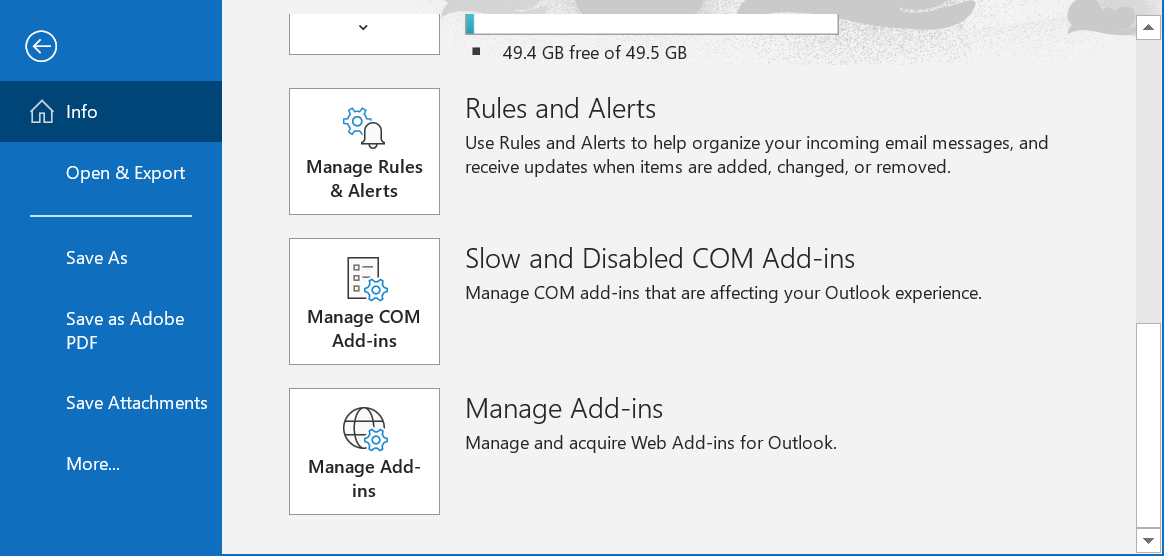
Task: Click the Slow and Disabled COM Add-ins heading
Action: tap(660, 259)
